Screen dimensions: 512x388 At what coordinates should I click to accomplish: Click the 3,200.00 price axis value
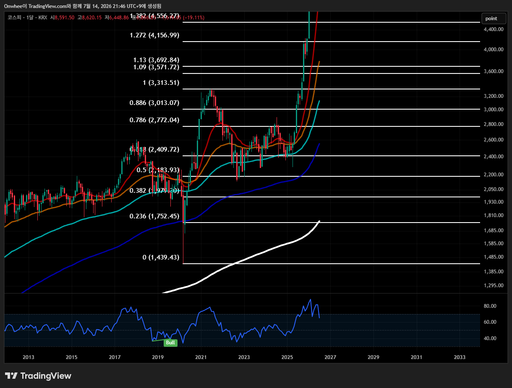[494, 96]
